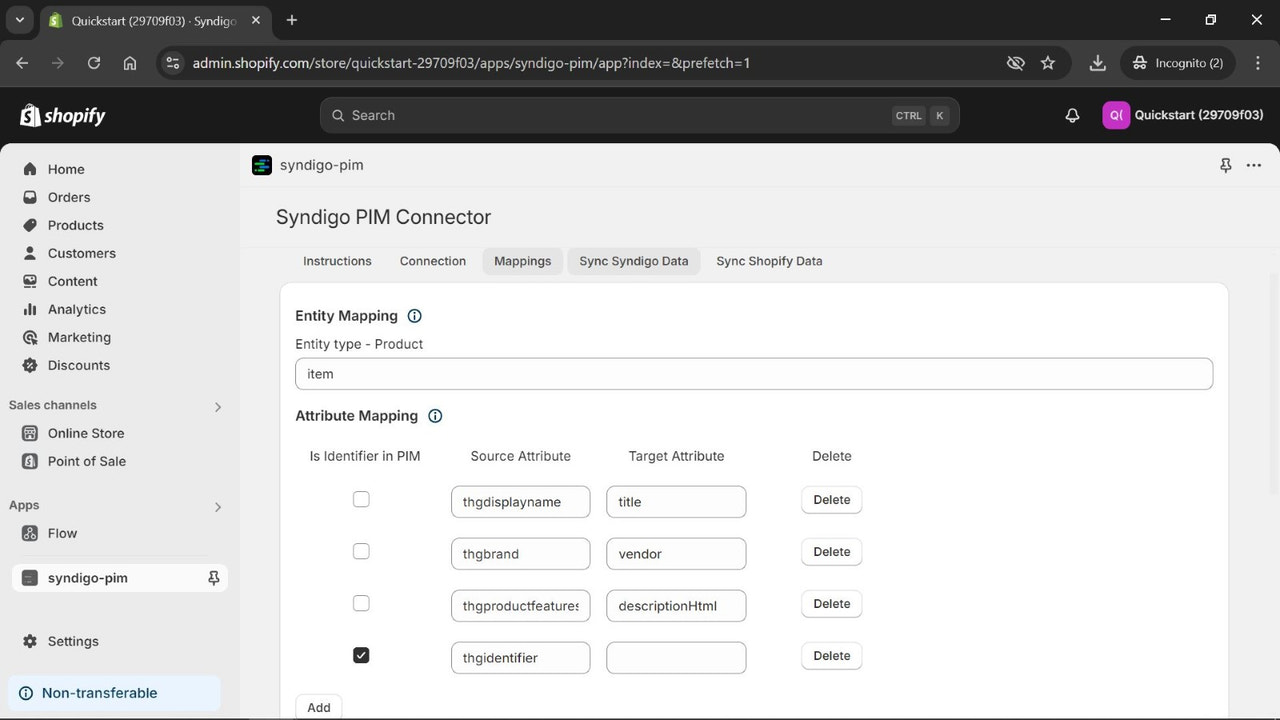Click the browser back arrow

22,63
